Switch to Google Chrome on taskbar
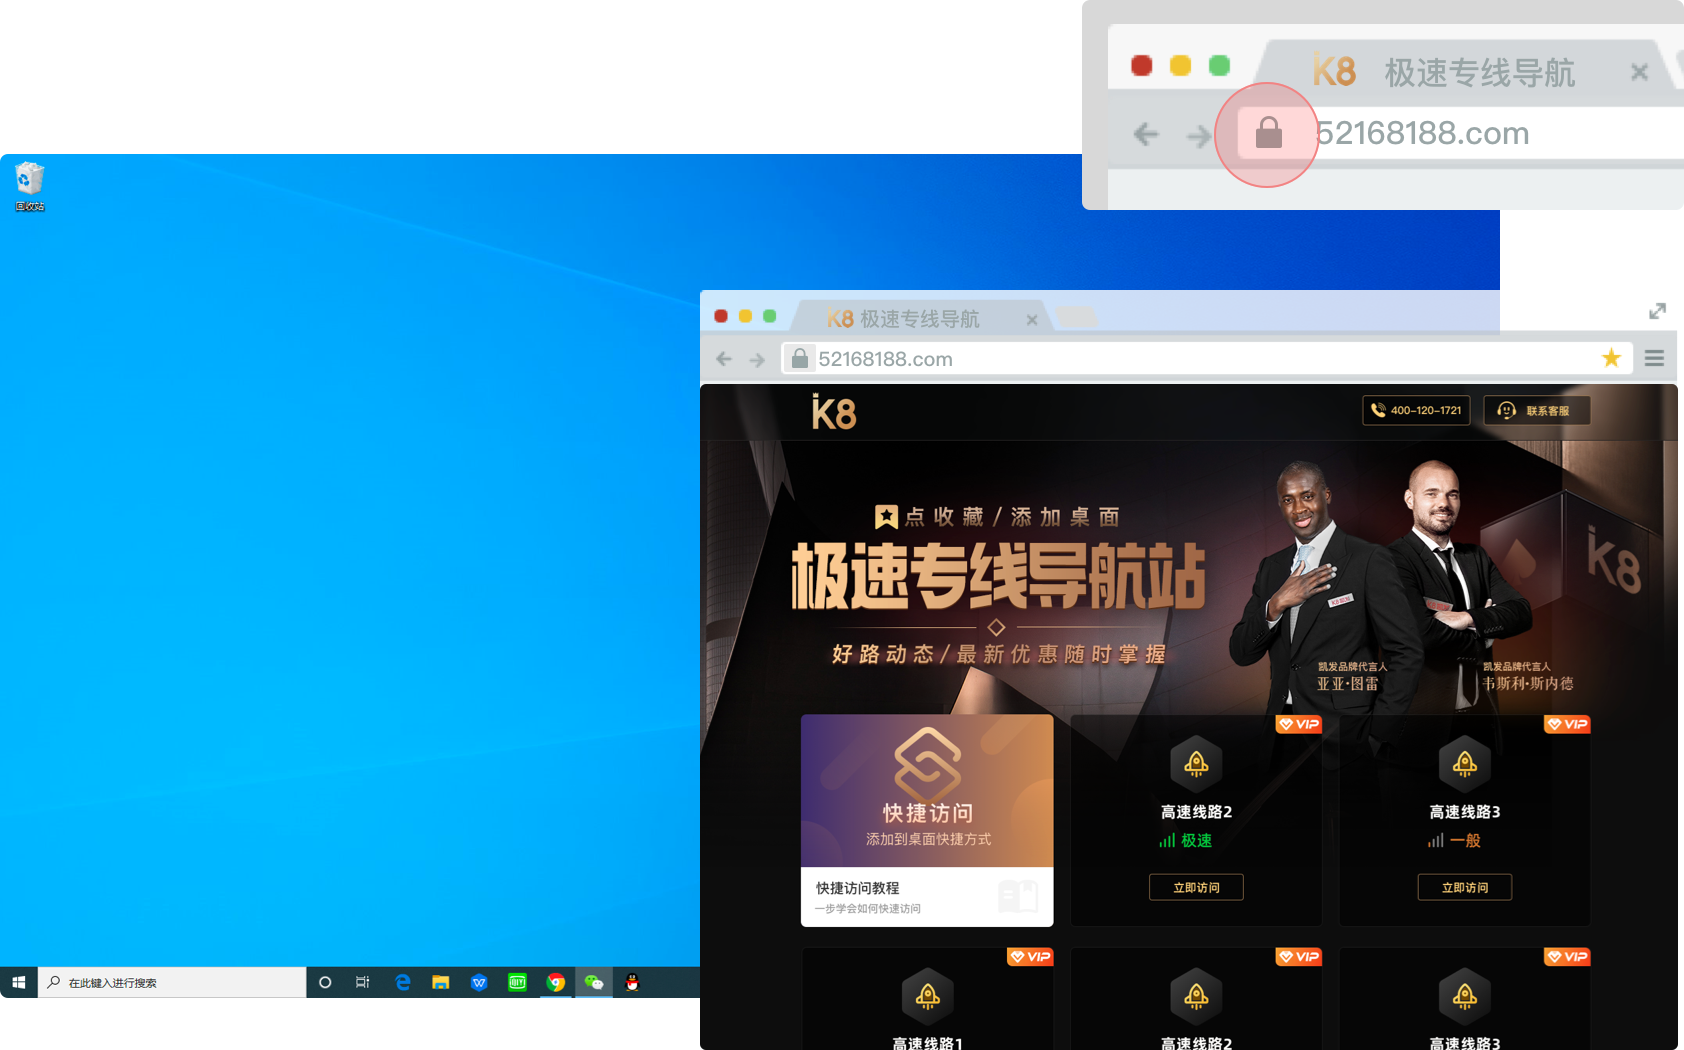Screen dimensions: 1684x1050 coord(556,983)
